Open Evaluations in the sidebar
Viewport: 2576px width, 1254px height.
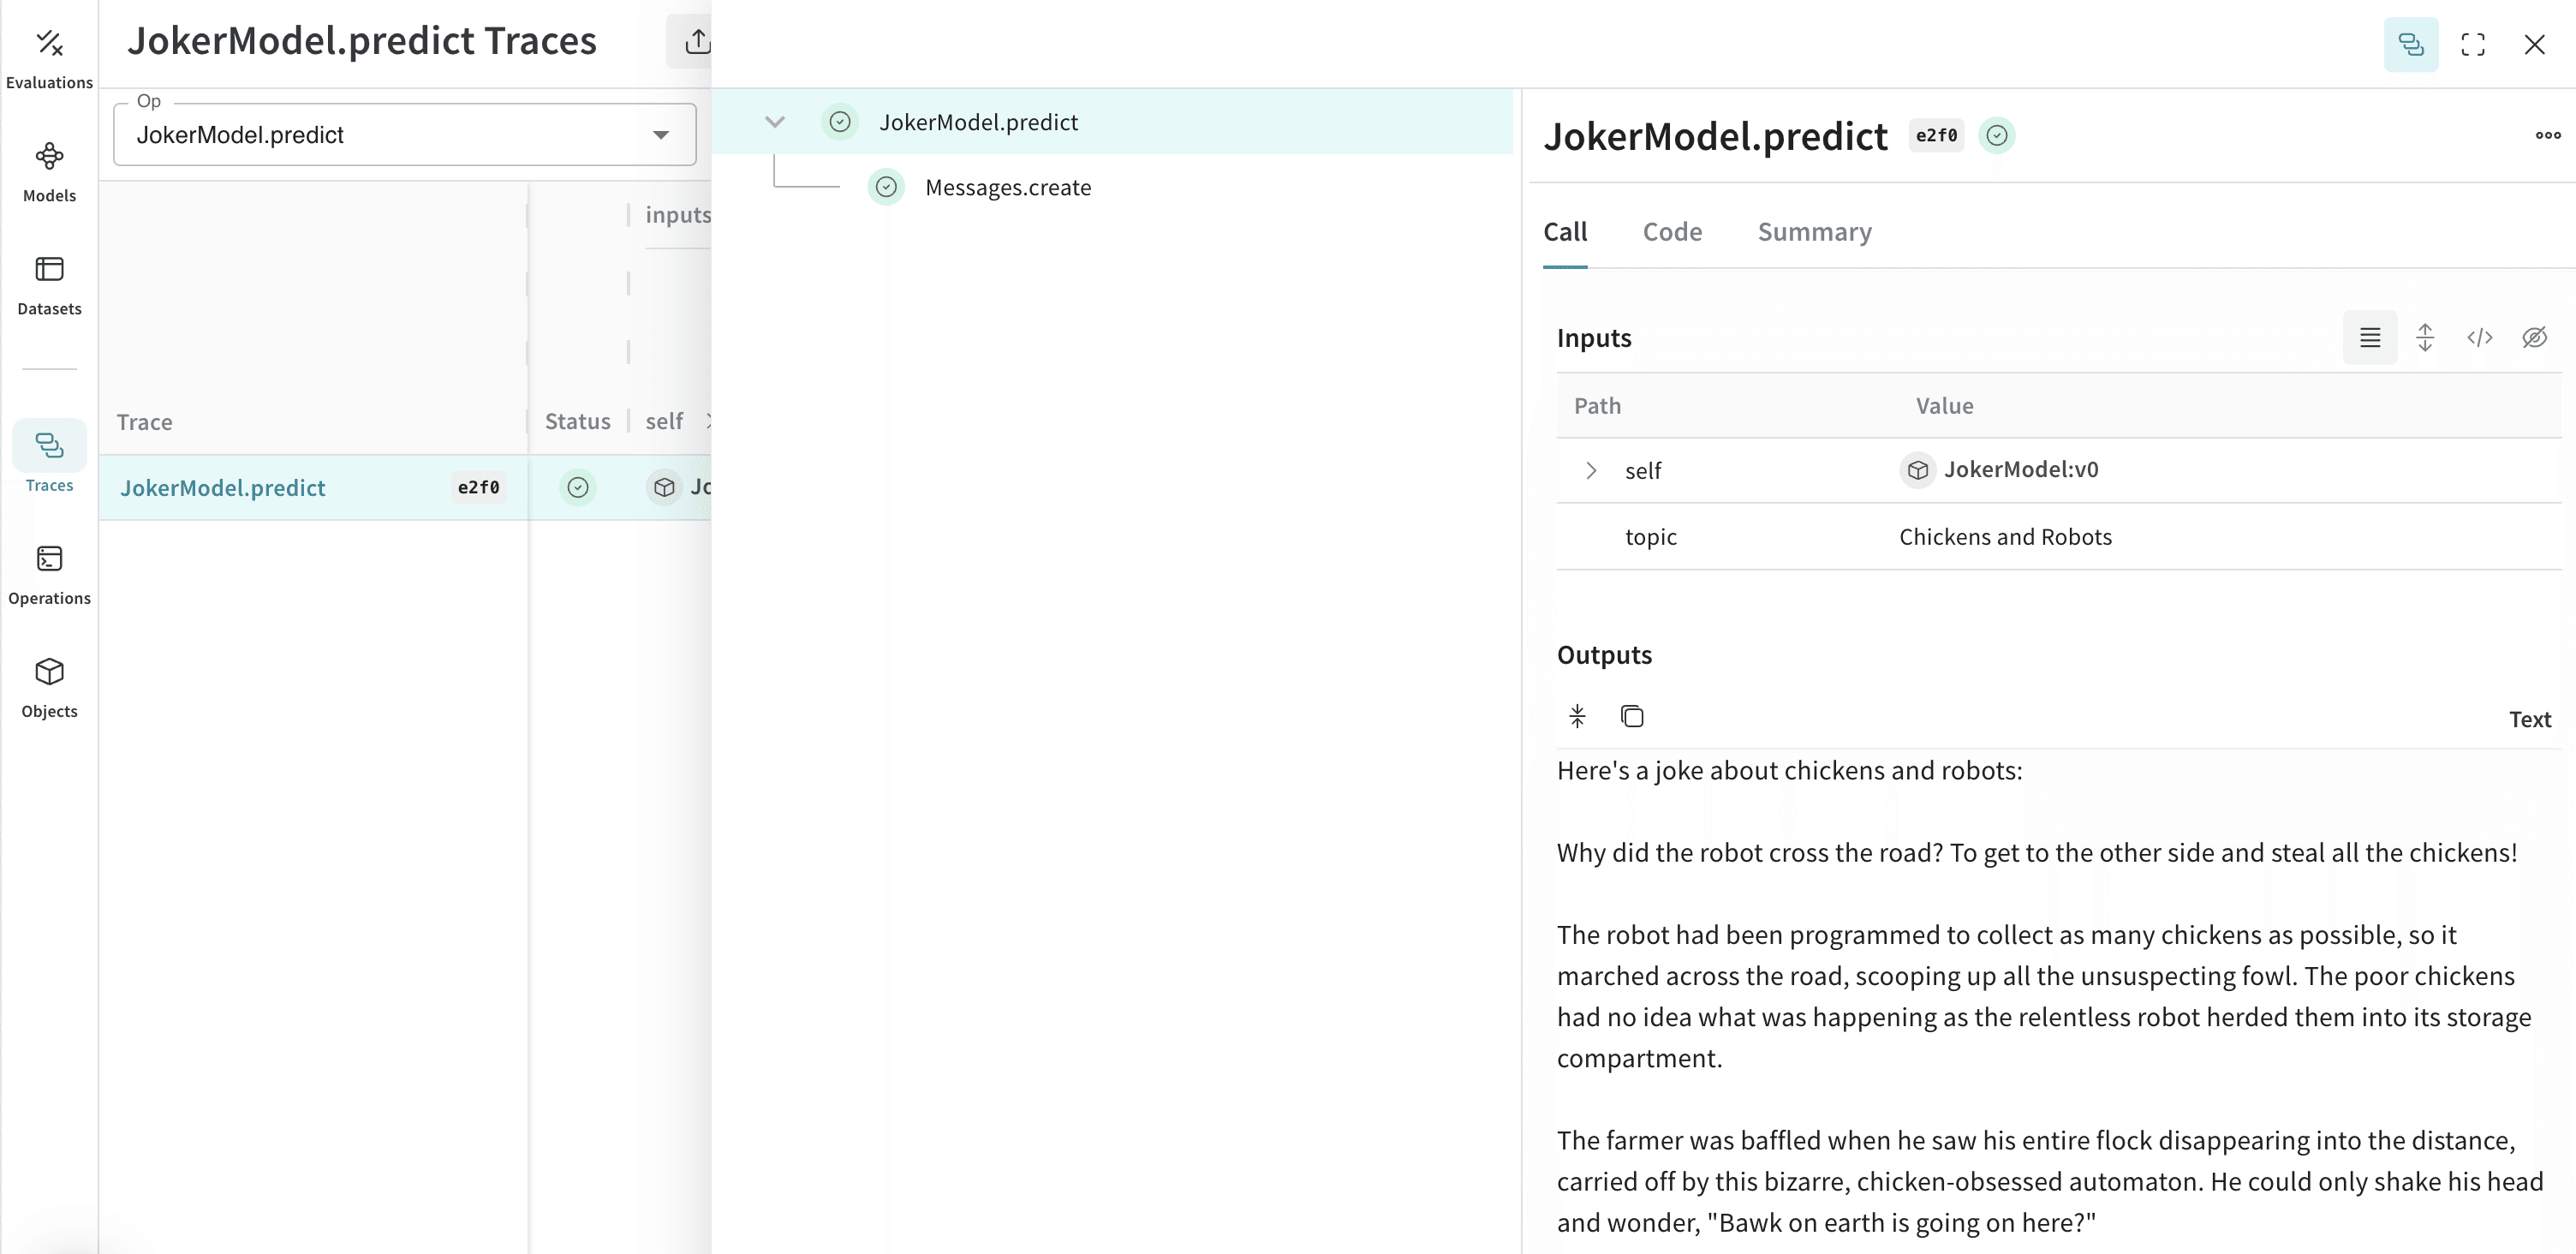[x=49, y=58]
